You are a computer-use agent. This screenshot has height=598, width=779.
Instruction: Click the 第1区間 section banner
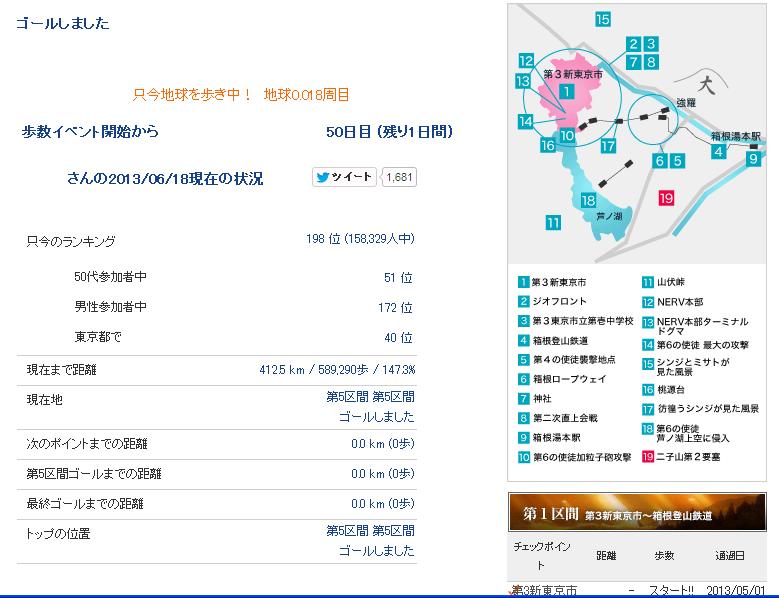(637, 513)
